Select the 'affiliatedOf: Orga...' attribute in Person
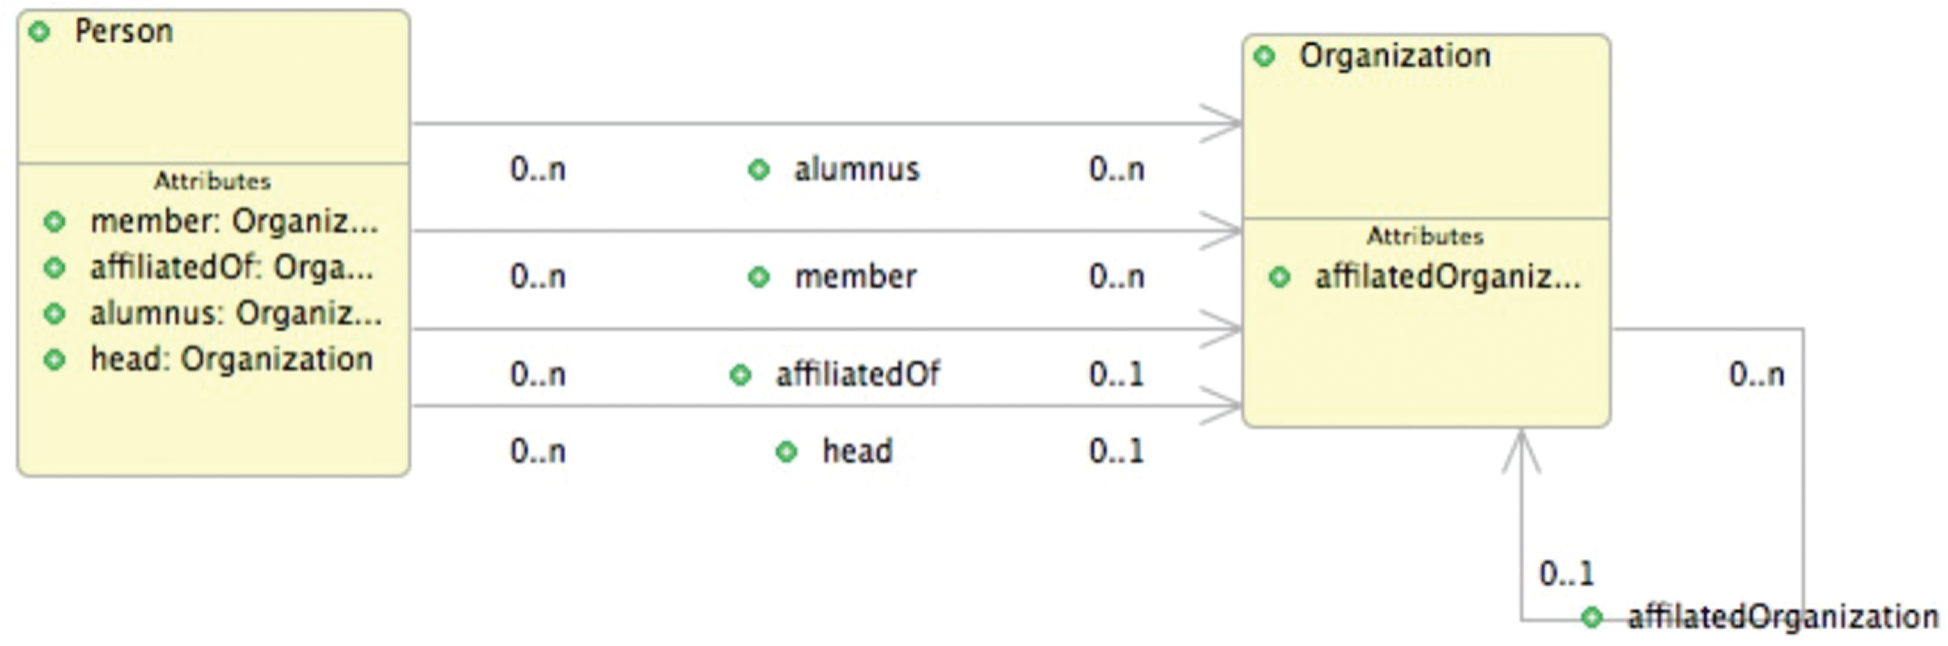The height and width of the screenshot is (646, 1948). (231, 268)
